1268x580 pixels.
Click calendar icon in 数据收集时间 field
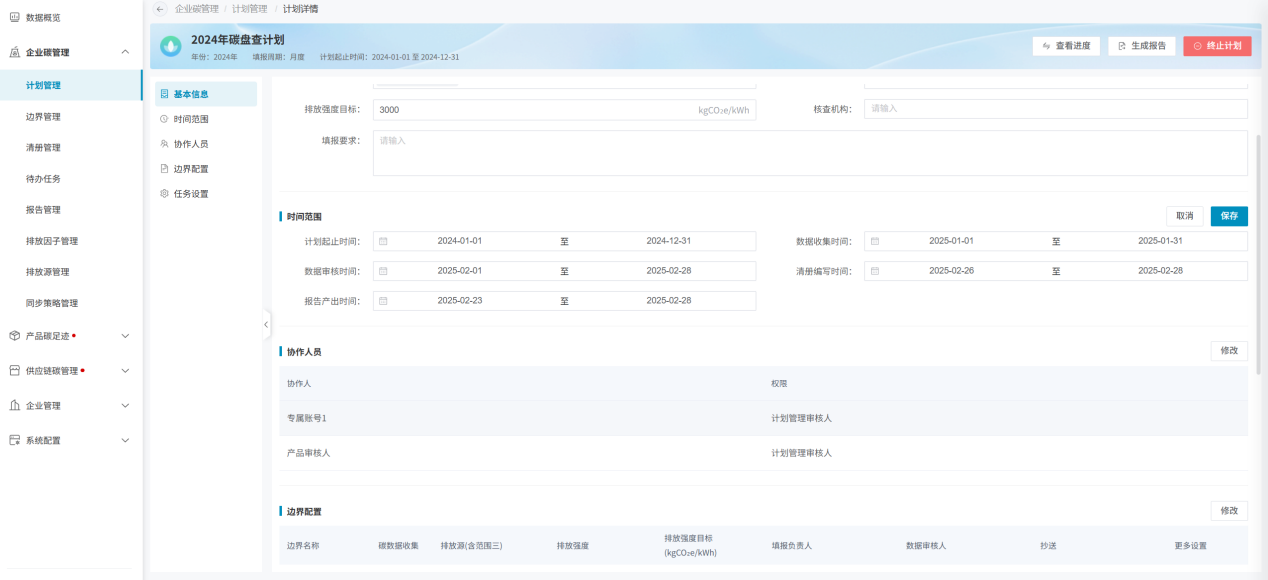875,241
